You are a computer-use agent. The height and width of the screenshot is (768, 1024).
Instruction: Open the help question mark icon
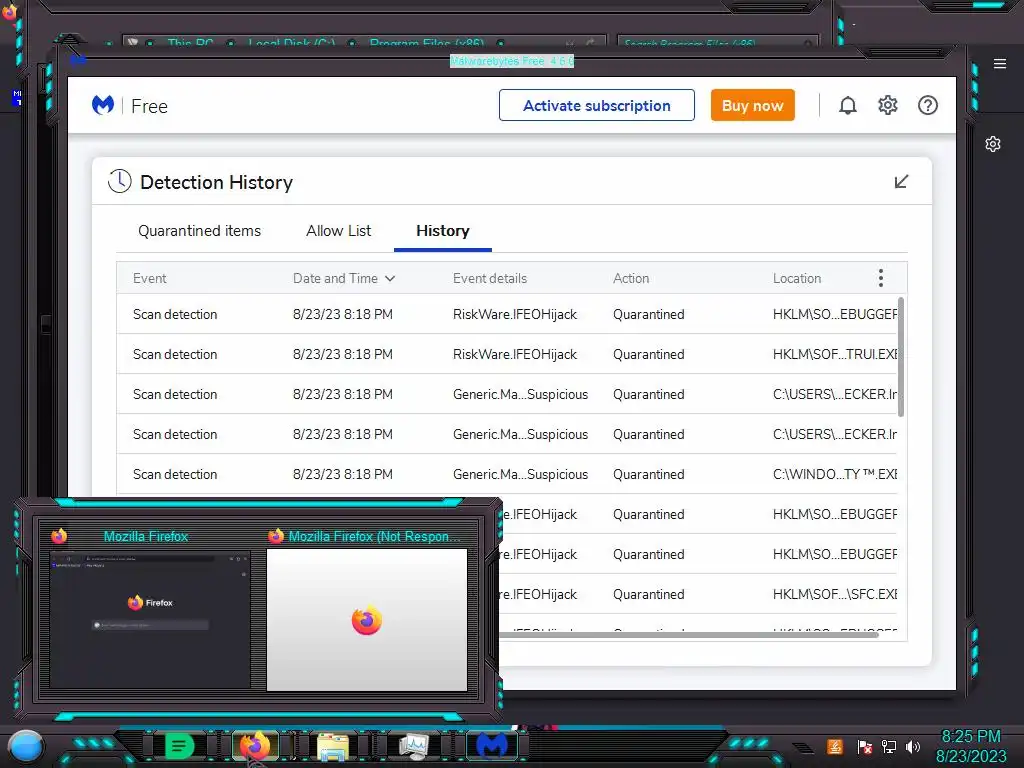[927, 105]
